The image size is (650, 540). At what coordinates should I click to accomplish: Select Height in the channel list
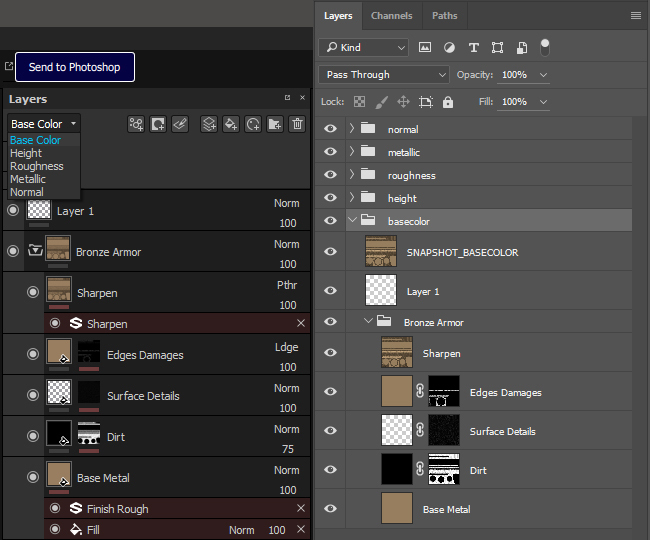click(x=26, y=153)
